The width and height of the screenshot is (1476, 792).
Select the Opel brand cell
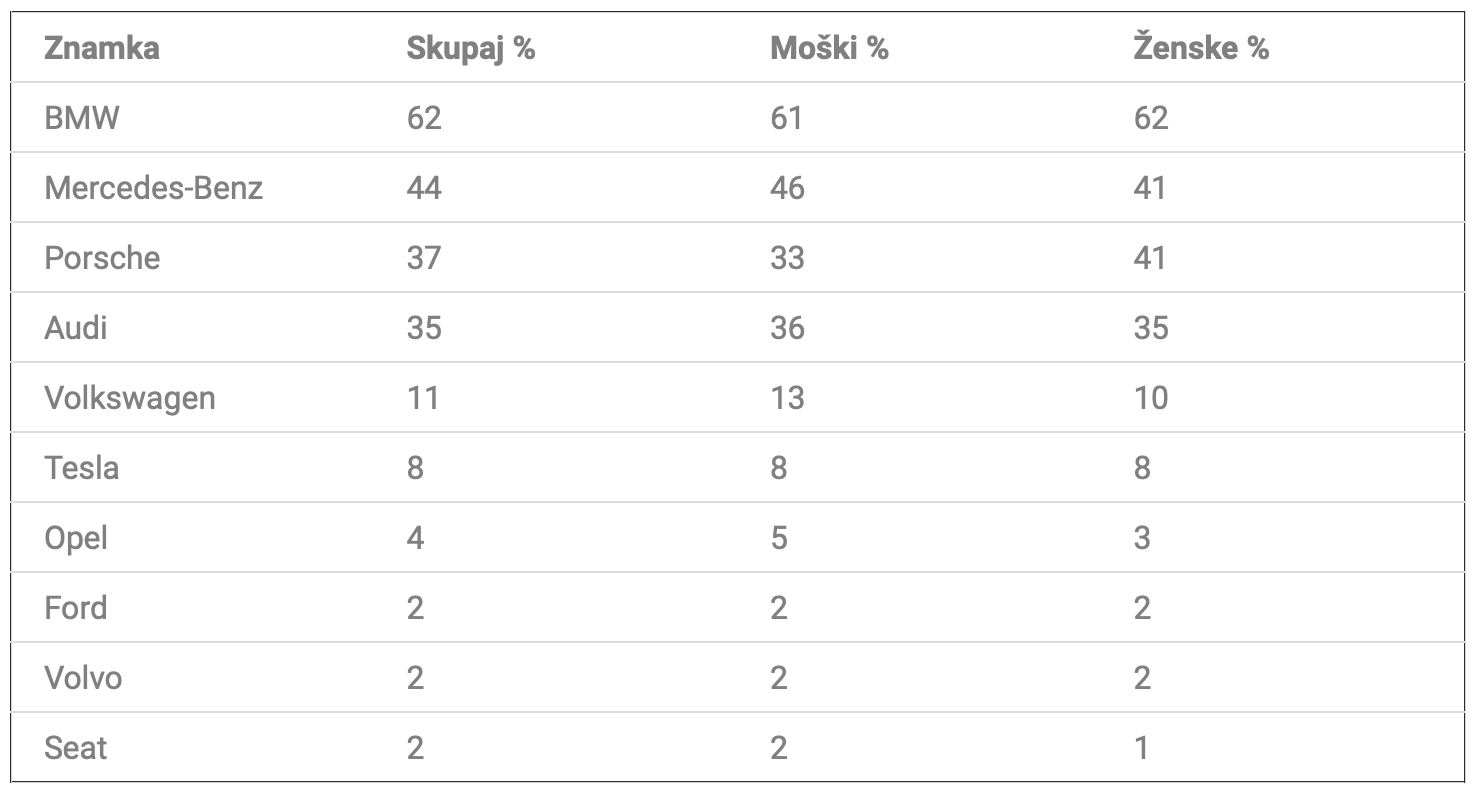coord(76,538)
